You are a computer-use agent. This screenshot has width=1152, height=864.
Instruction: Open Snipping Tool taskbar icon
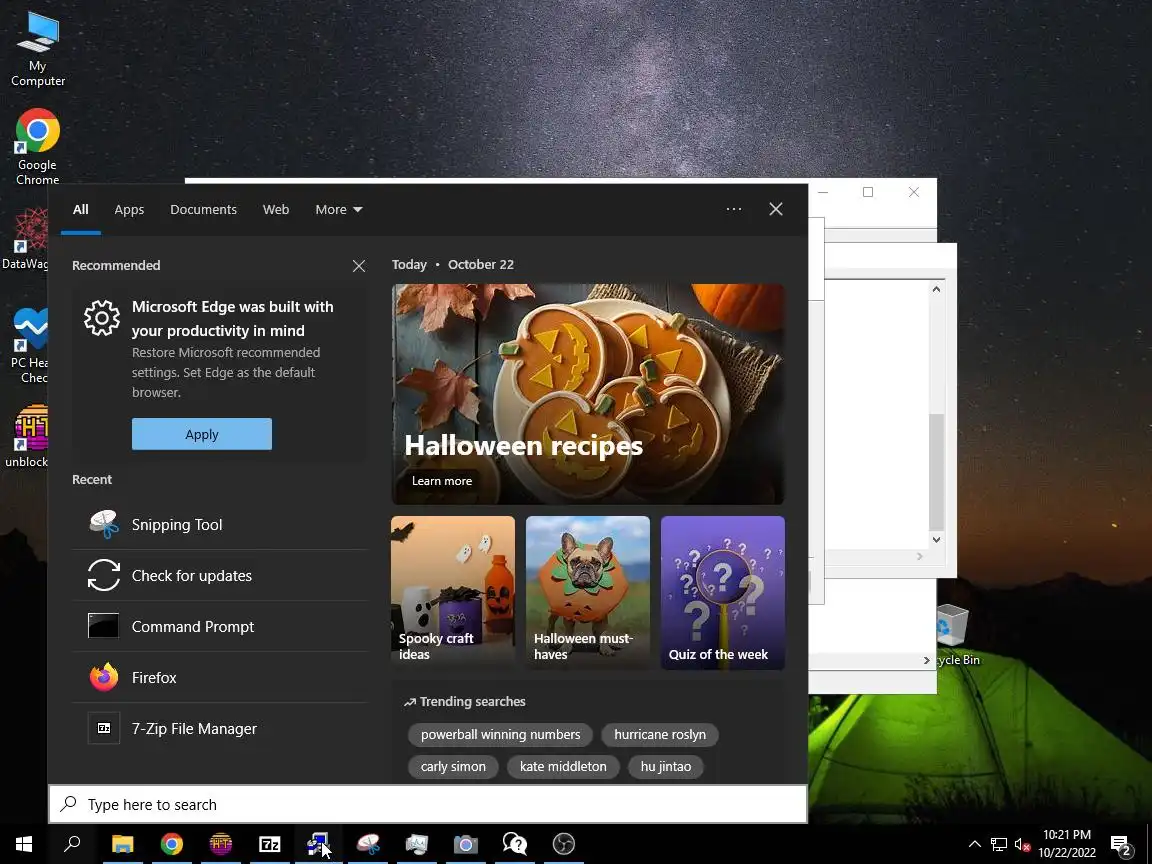[x=367, y=844]
